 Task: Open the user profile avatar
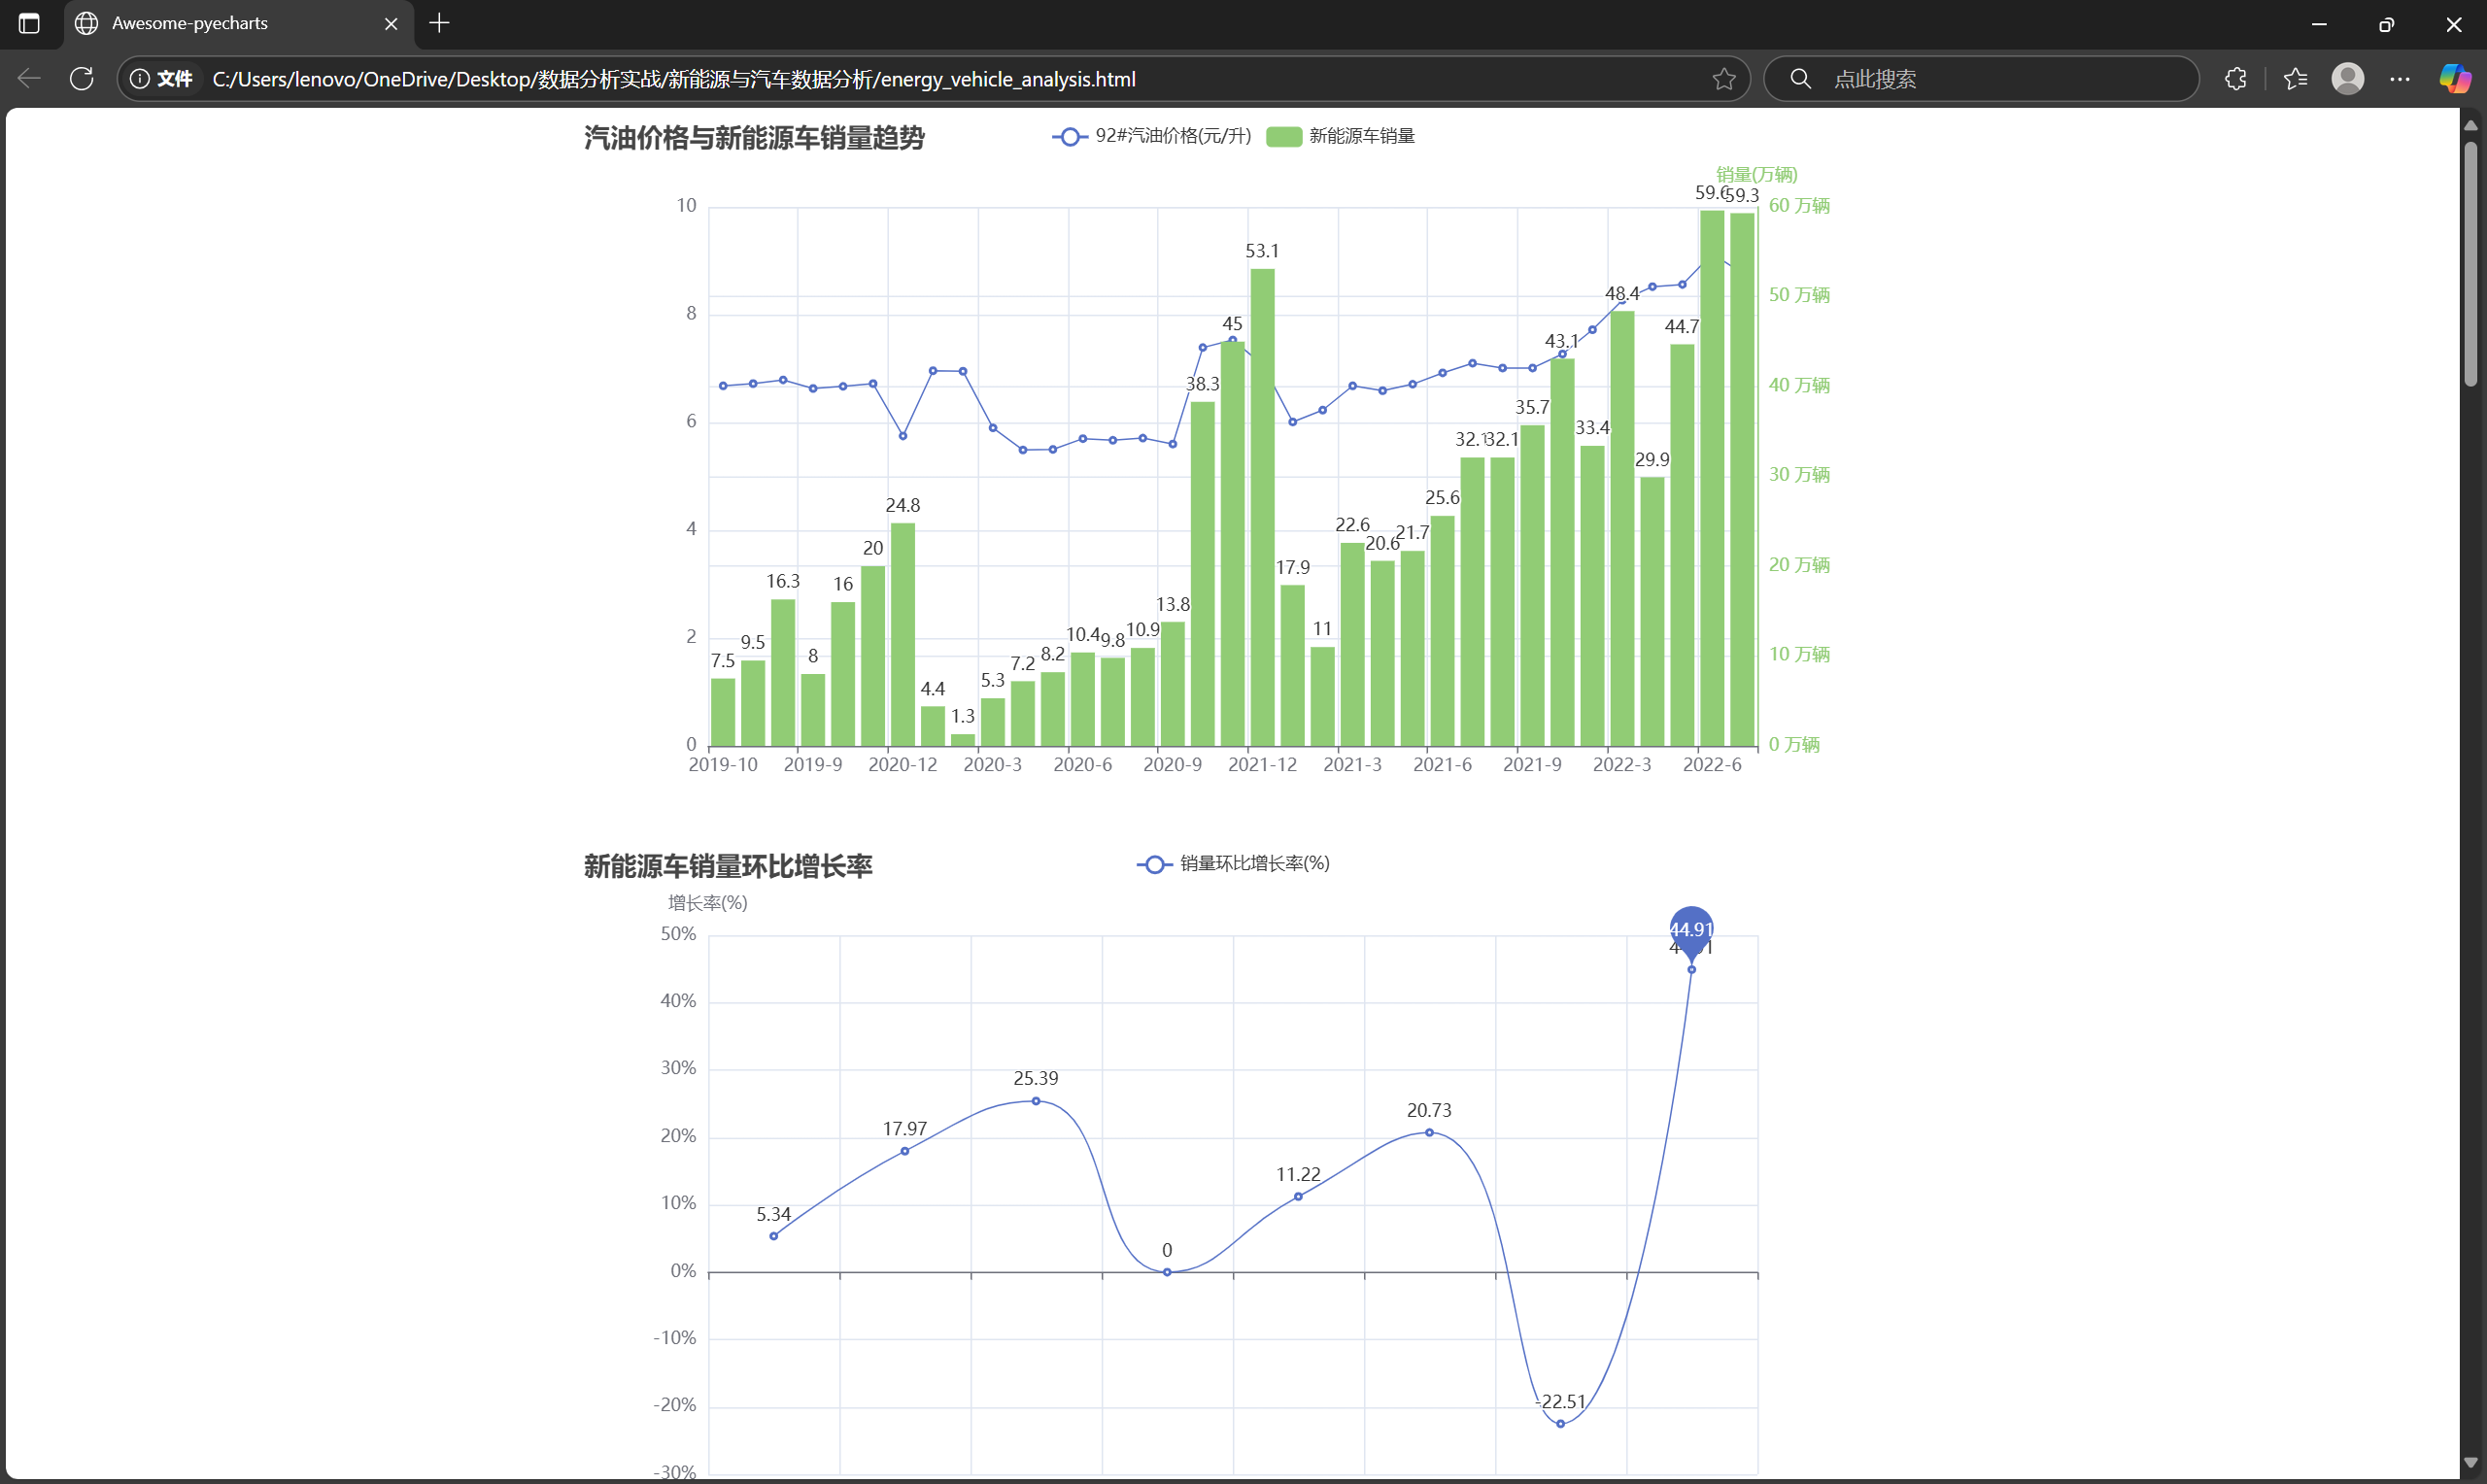(x=2347, y=78)
